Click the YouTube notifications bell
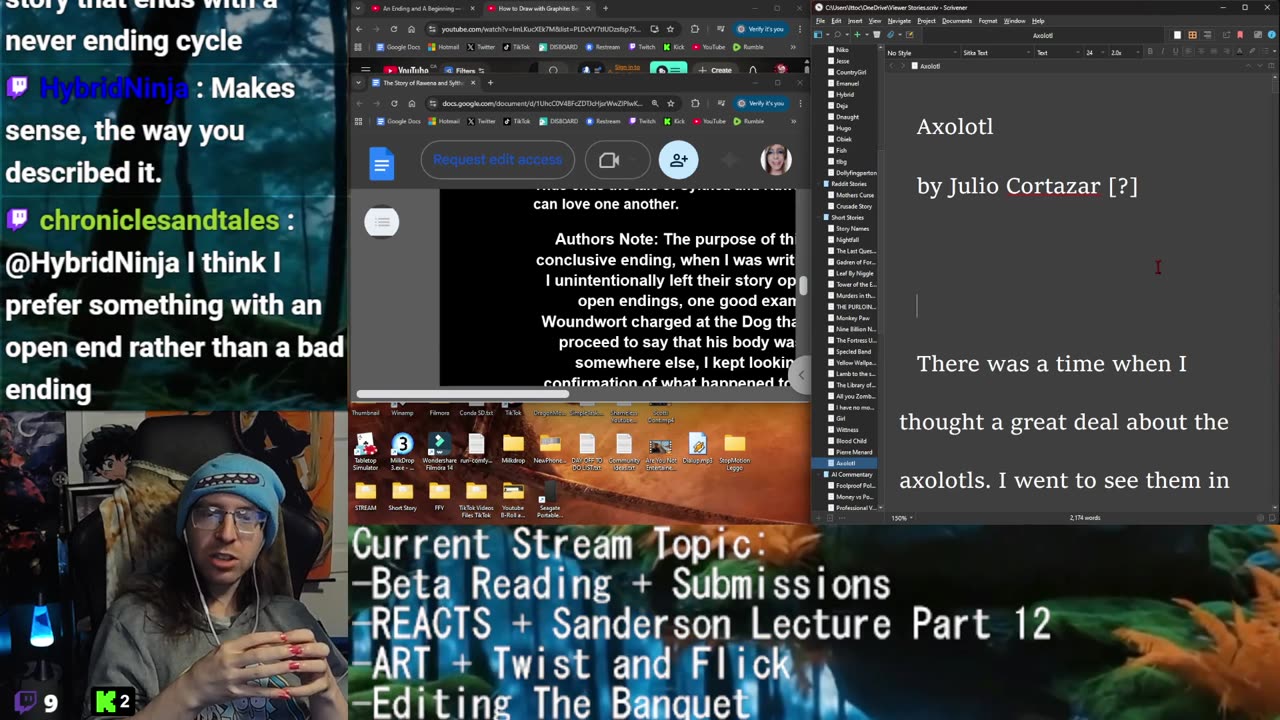The width and height of the screenshot is (1280, 720). coord(753,70)
